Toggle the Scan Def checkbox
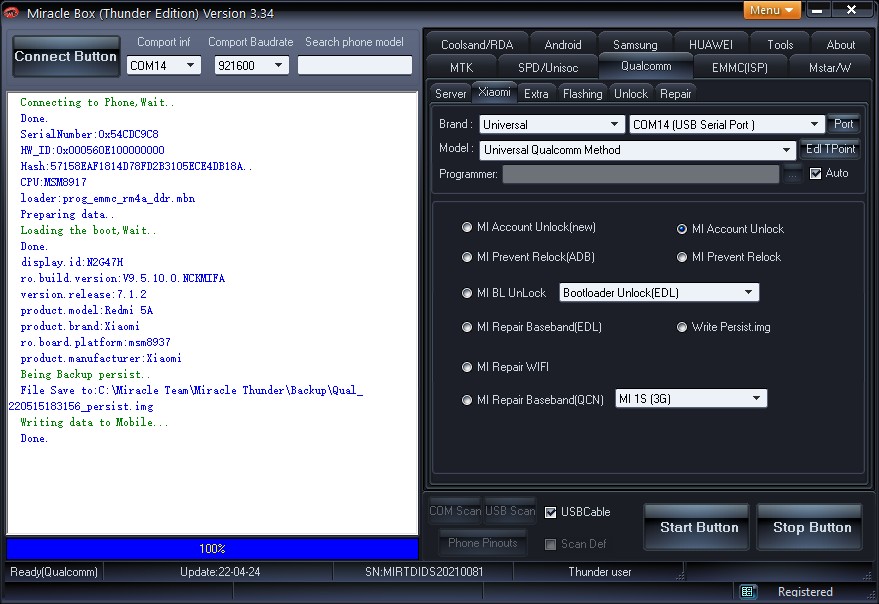Screen dimensions: 879x604 pyautogui.click(x=550, y=544)
